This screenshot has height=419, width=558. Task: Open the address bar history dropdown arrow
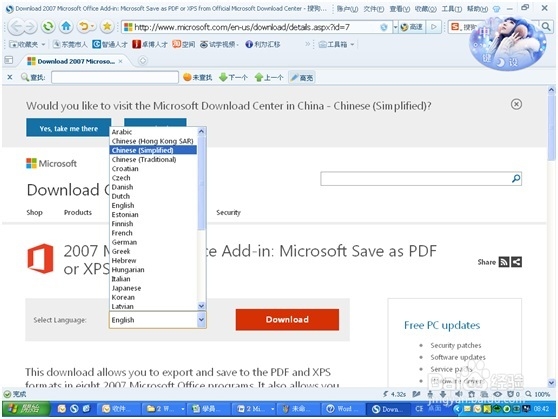[395, 27]
